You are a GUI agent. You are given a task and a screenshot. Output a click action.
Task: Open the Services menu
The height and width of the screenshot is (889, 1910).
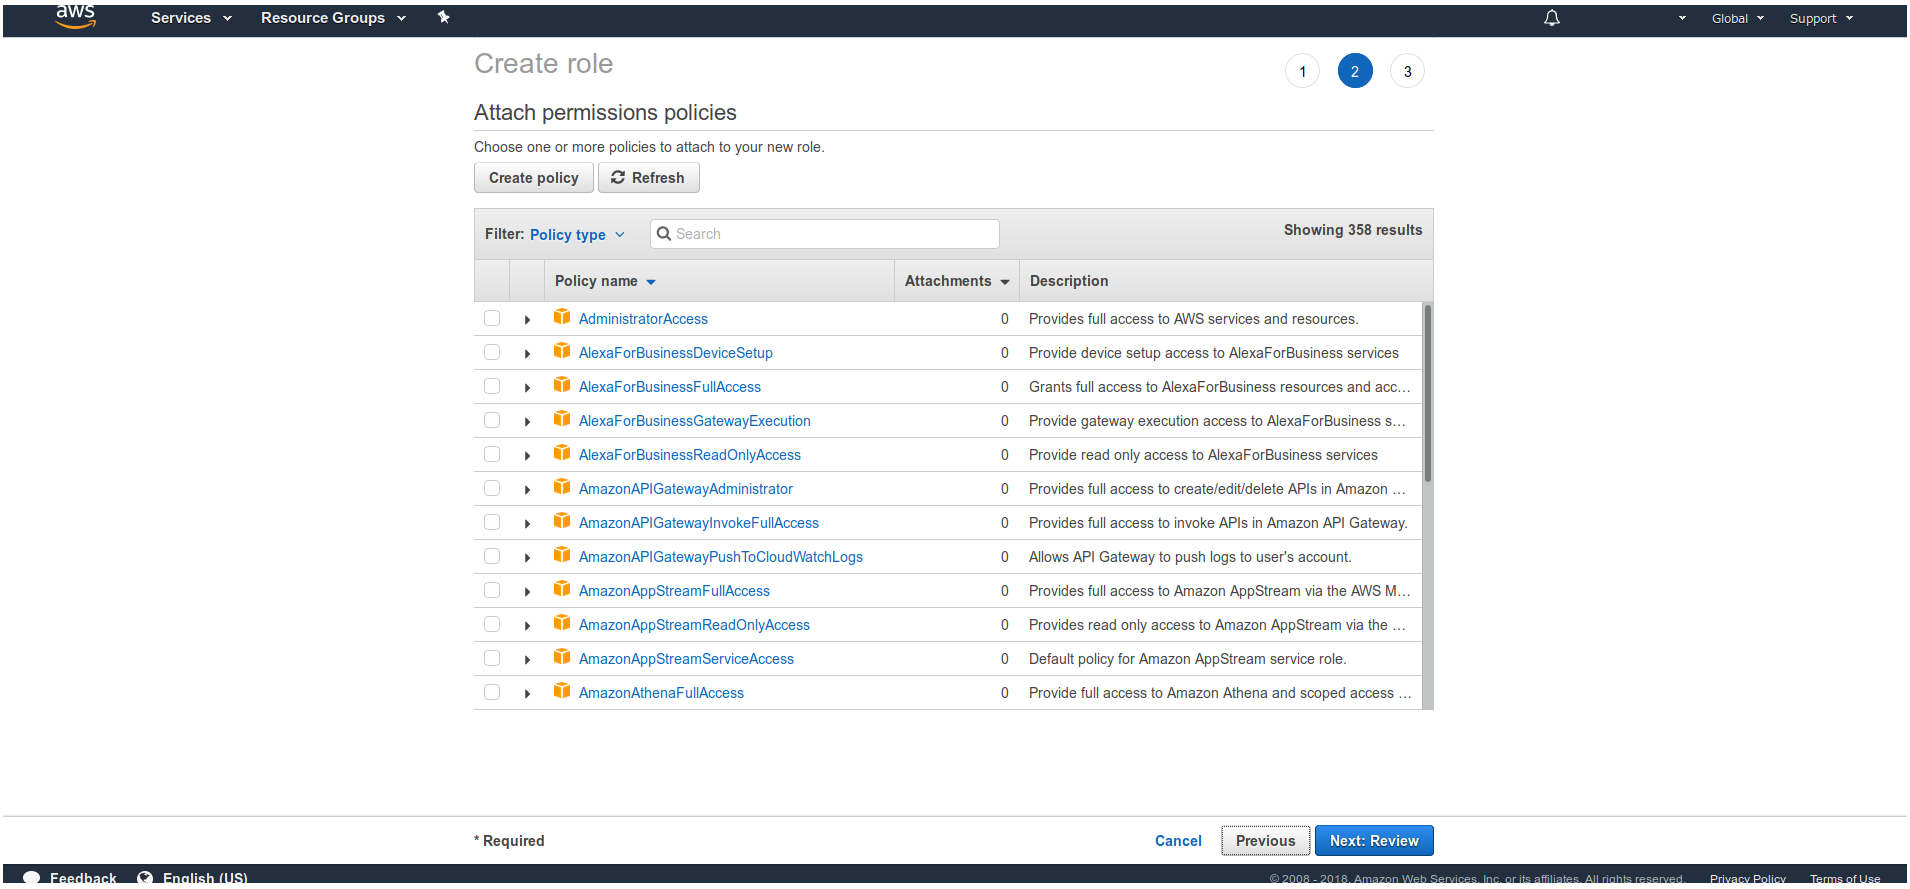(190, 18)
